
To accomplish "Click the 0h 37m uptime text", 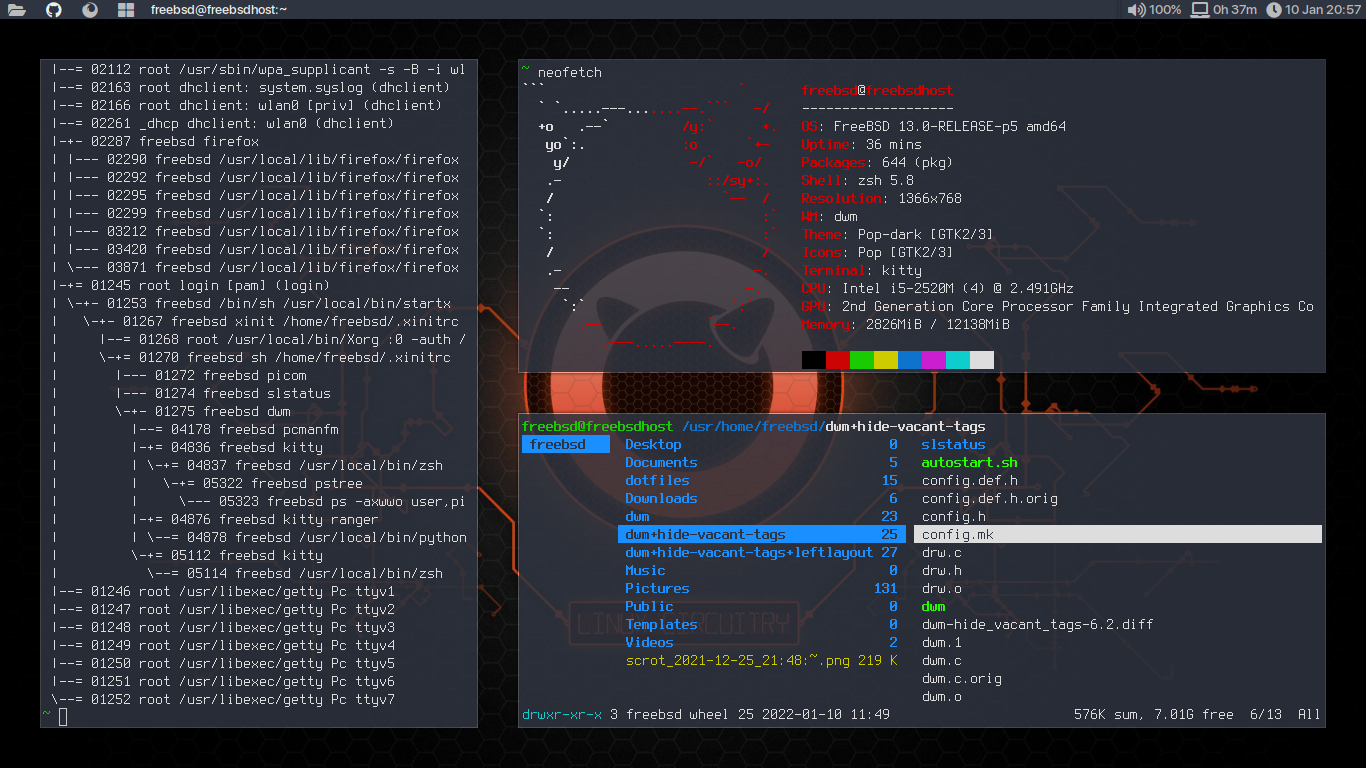I will pyautogui.click(x=1235, y=10).
